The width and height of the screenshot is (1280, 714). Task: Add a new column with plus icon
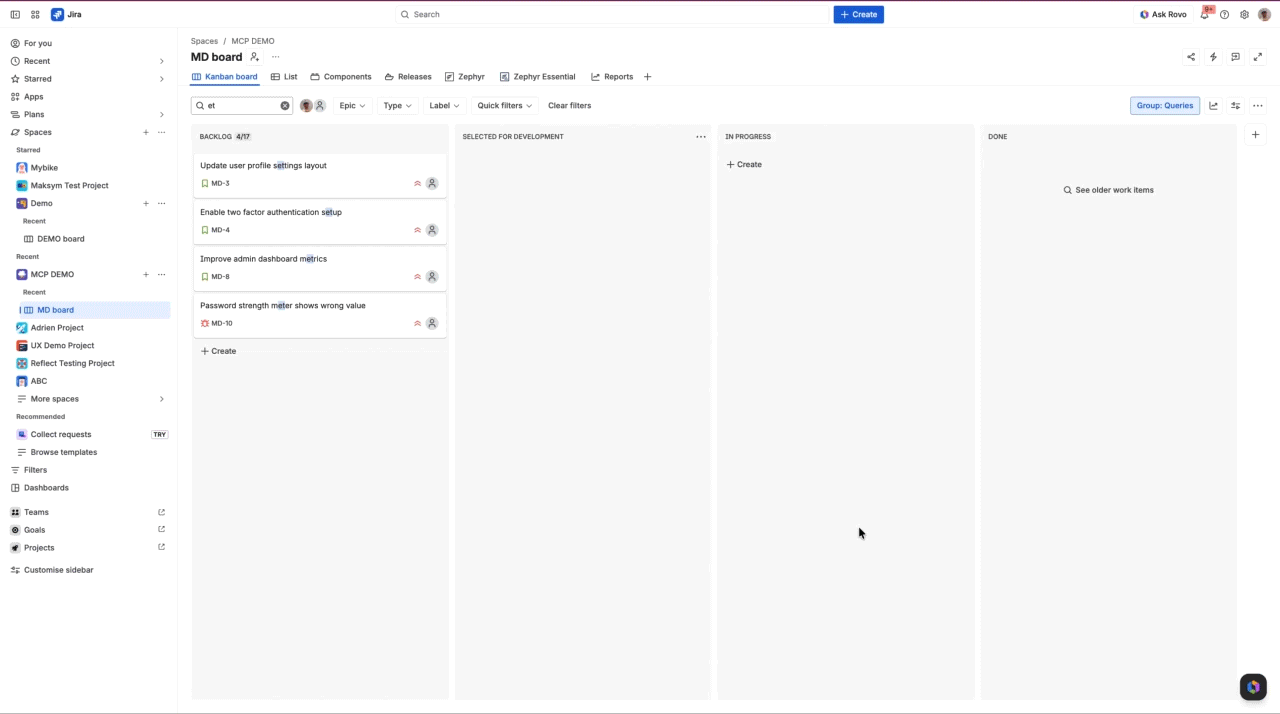pyautogui.click(x=1255, y=135)
